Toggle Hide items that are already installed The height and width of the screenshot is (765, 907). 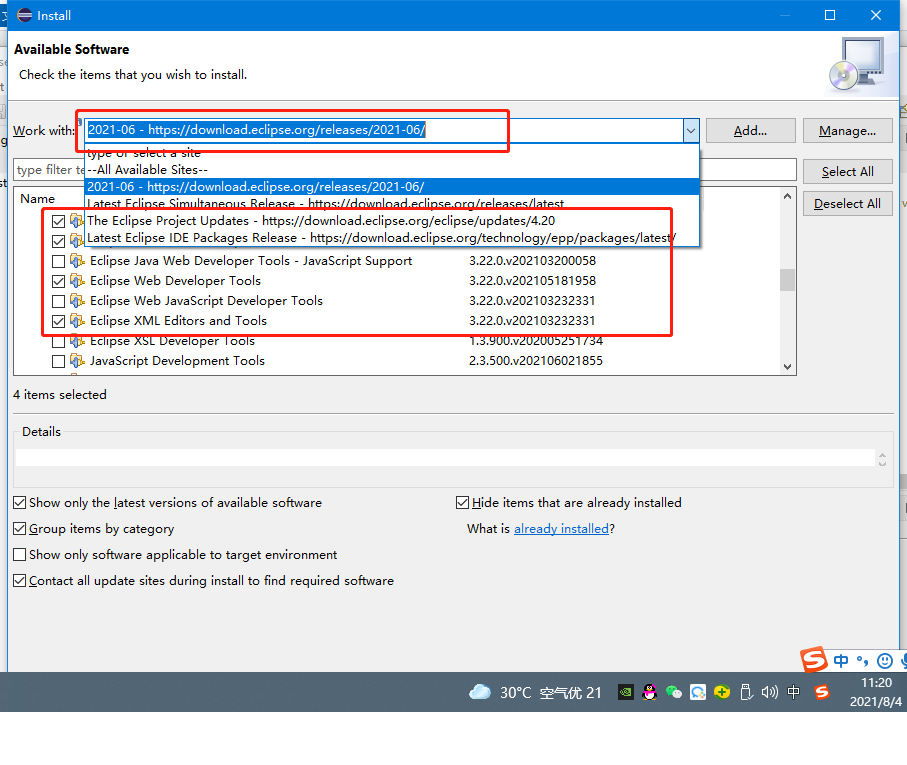(x=462, y=502)
